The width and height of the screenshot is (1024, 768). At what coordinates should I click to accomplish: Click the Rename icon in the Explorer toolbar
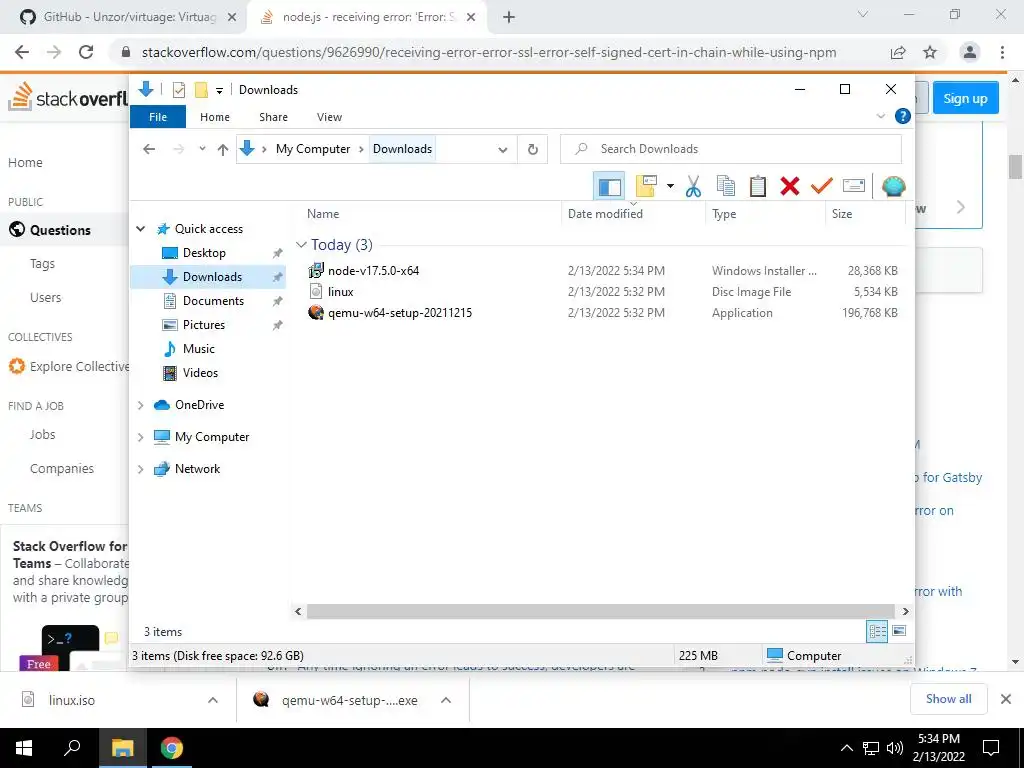tap(854, 186)
